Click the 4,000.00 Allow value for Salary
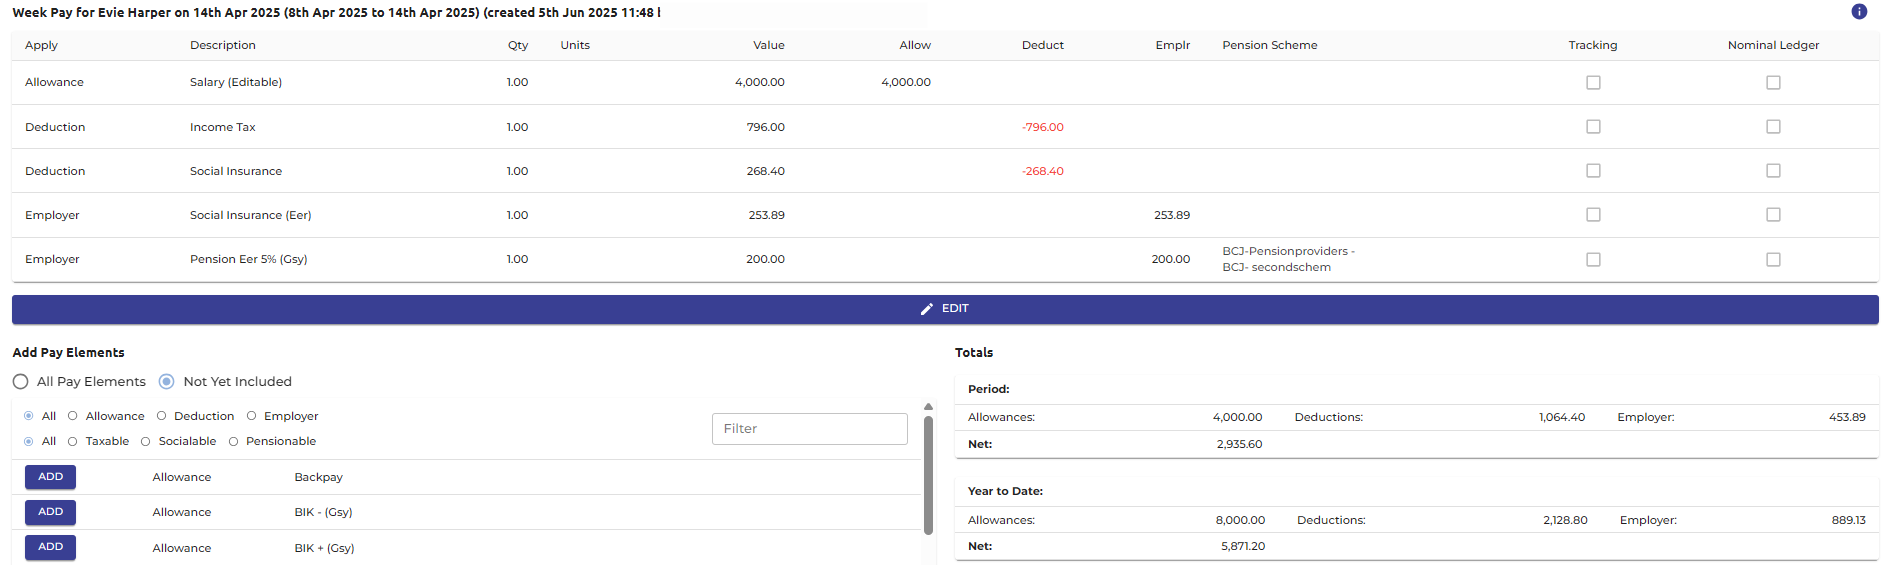Viewport: 1893px width, 565px height. point(906,82)
